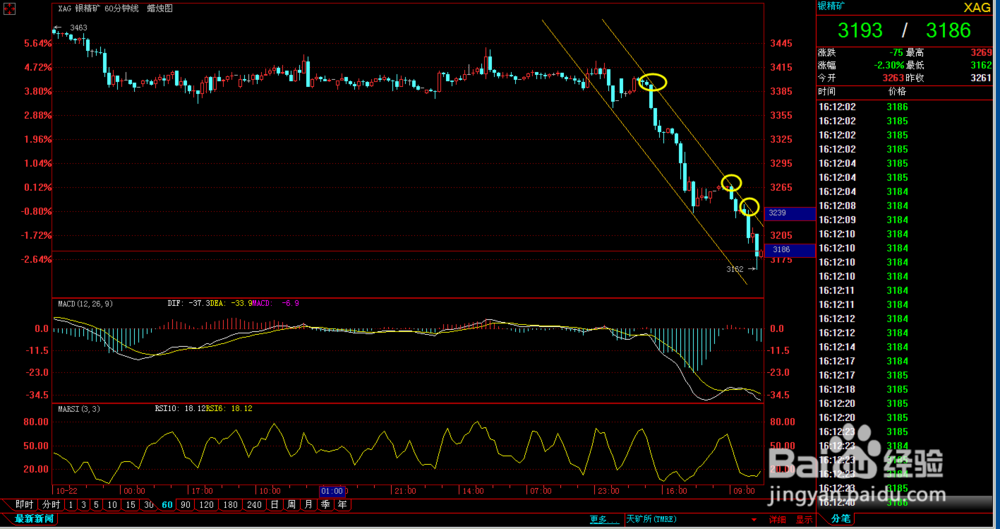Select the 15-minute period tab
The image size is (1000, 529).
click(x=130, y=505)
